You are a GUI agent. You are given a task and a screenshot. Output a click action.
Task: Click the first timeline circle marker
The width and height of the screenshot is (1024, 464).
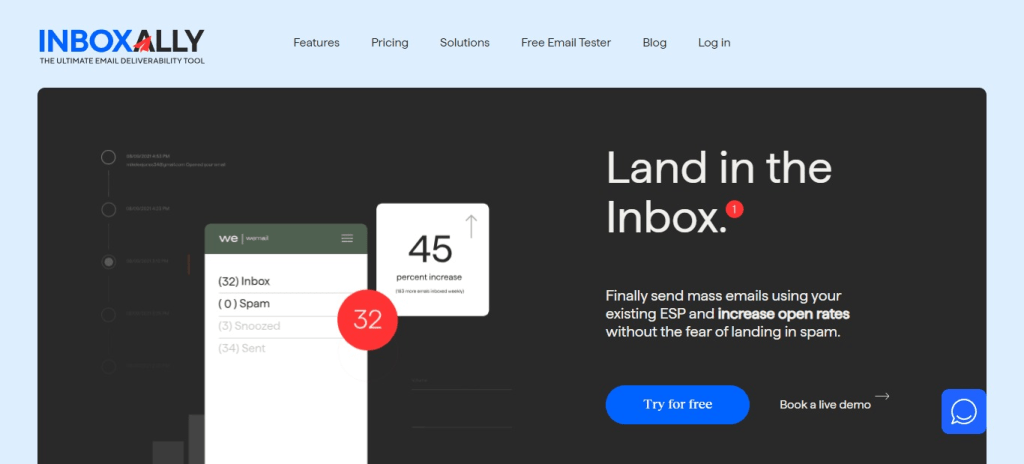(x=108, y=157)
